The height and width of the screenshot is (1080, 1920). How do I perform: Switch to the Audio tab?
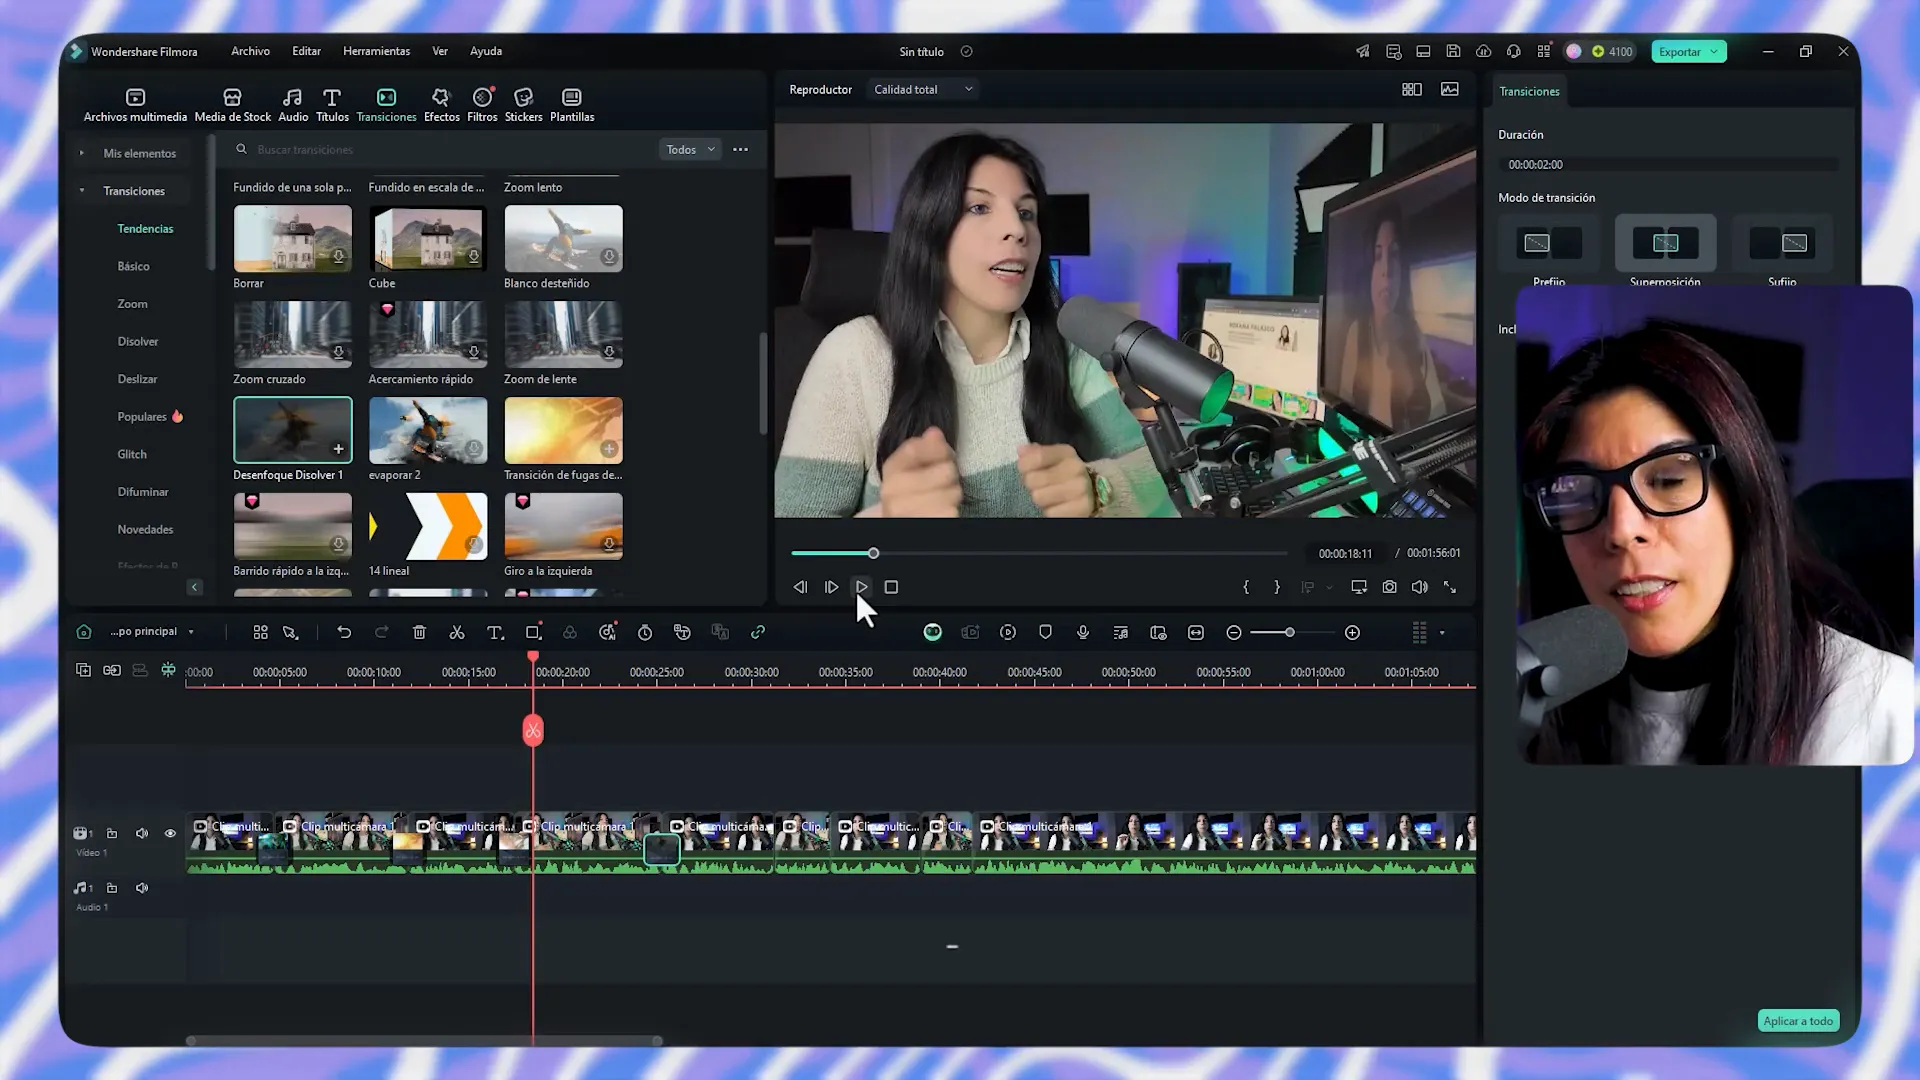click(x=292, y=105)
